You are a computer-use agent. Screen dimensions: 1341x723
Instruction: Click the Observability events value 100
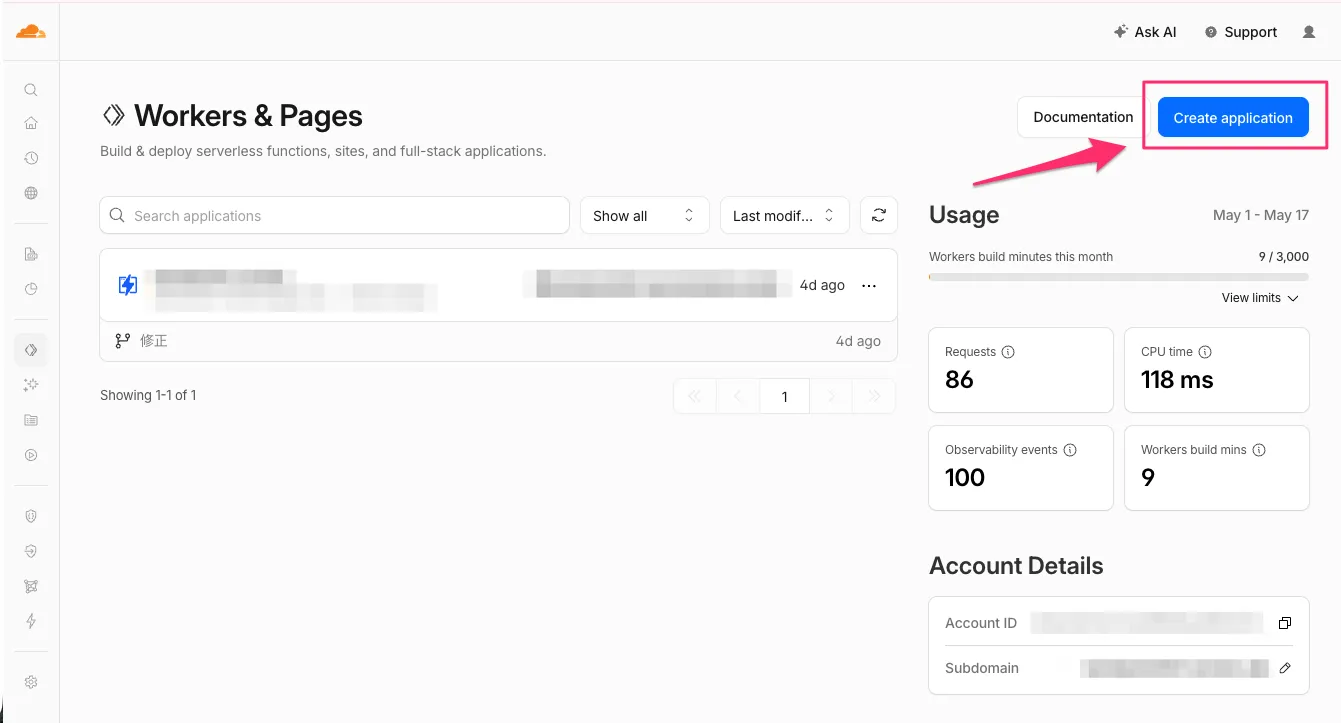(x=965, y=477)
